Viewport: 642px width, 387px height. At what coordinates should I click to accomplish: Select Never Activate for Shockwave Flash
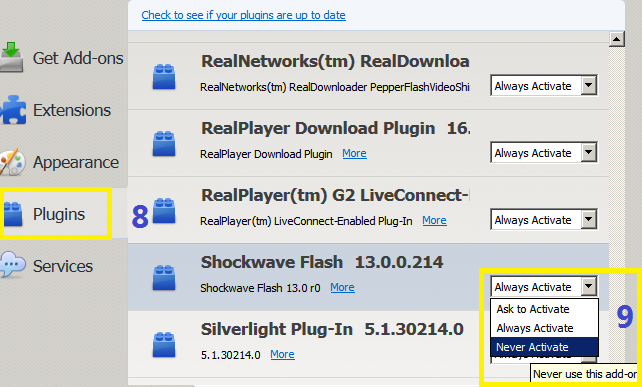544,347
